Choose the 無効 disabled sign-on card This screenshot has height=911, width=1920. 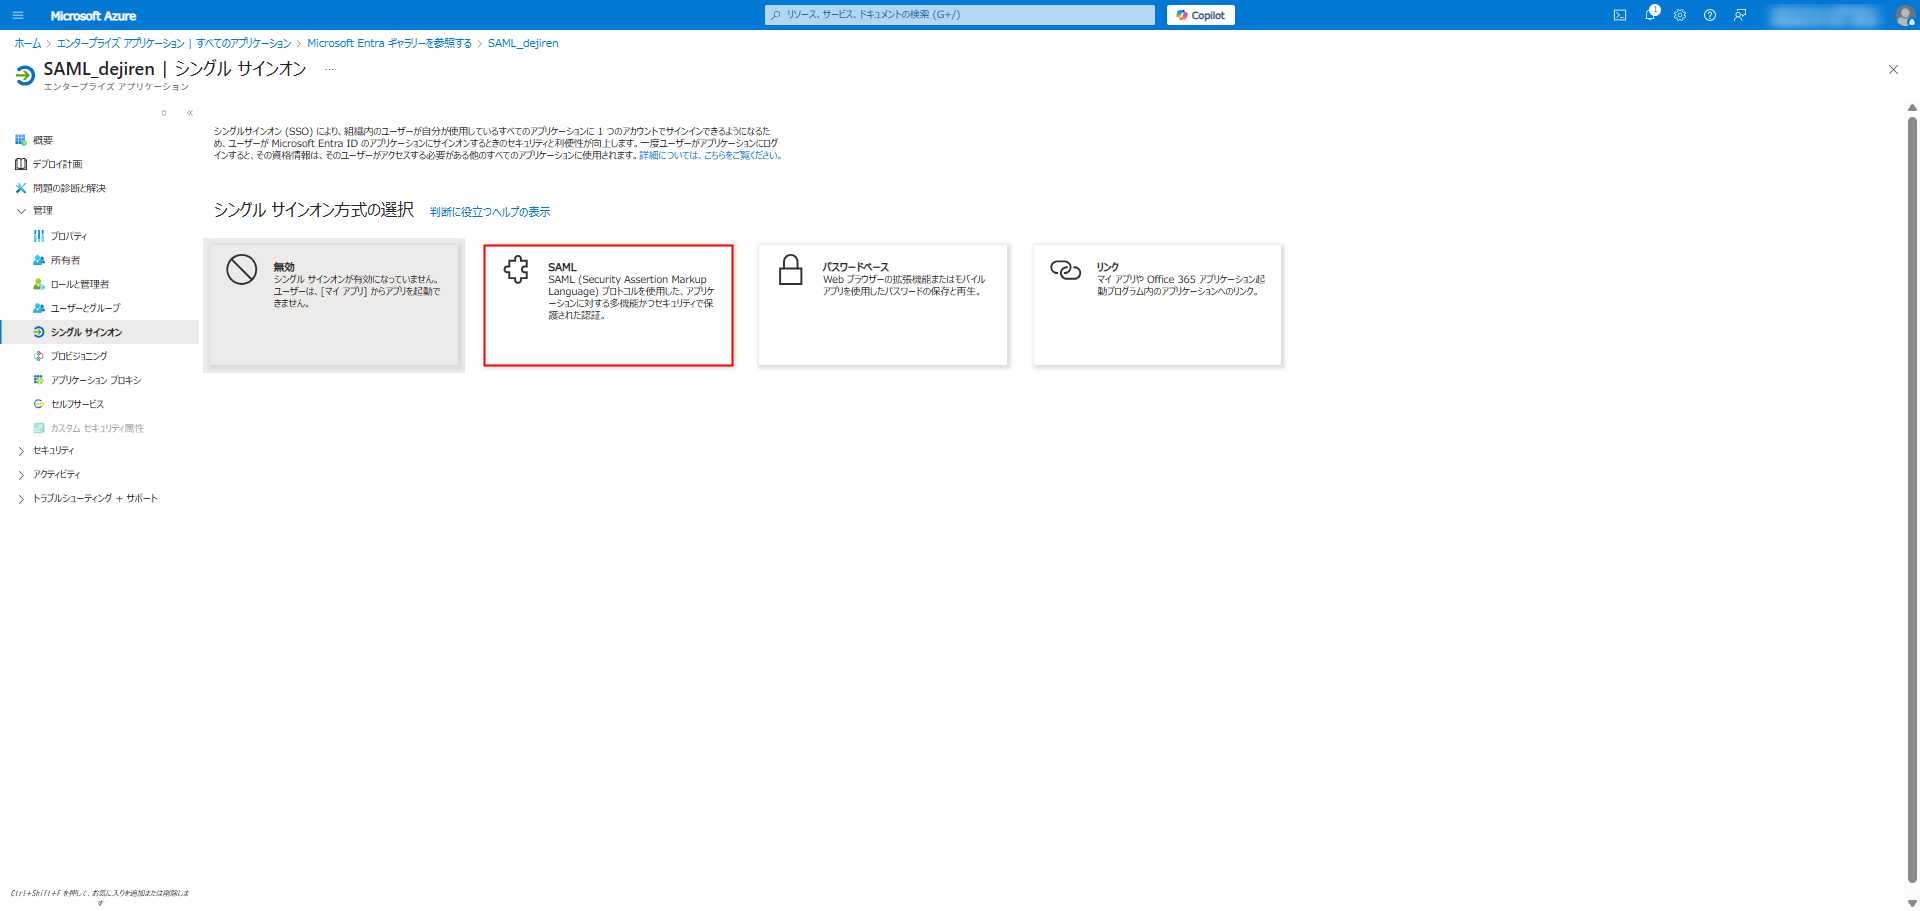(334, 305)
